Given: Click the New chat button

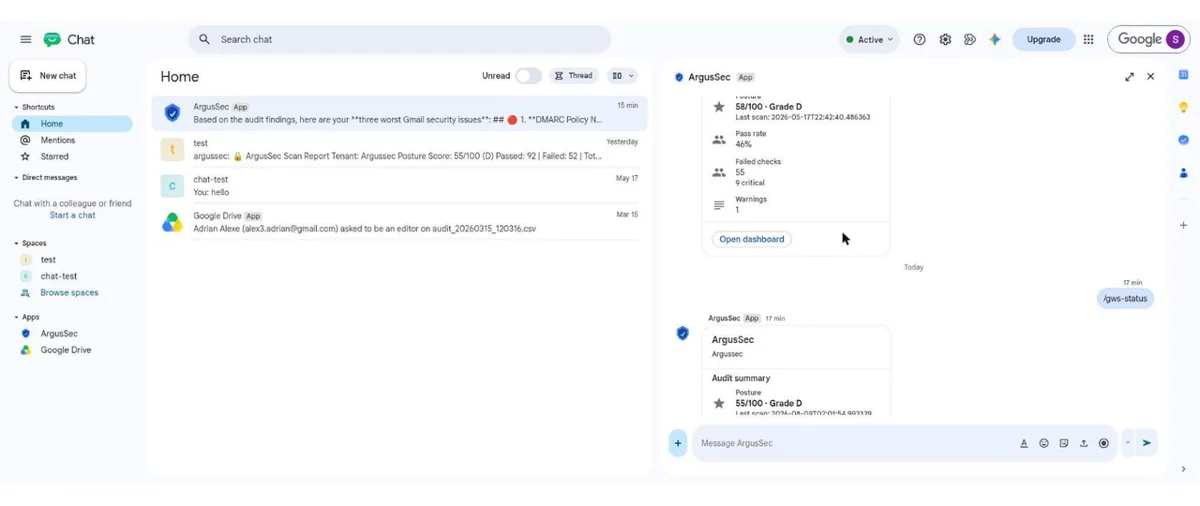Looking at the screenshot, I should tap(48, 76).
